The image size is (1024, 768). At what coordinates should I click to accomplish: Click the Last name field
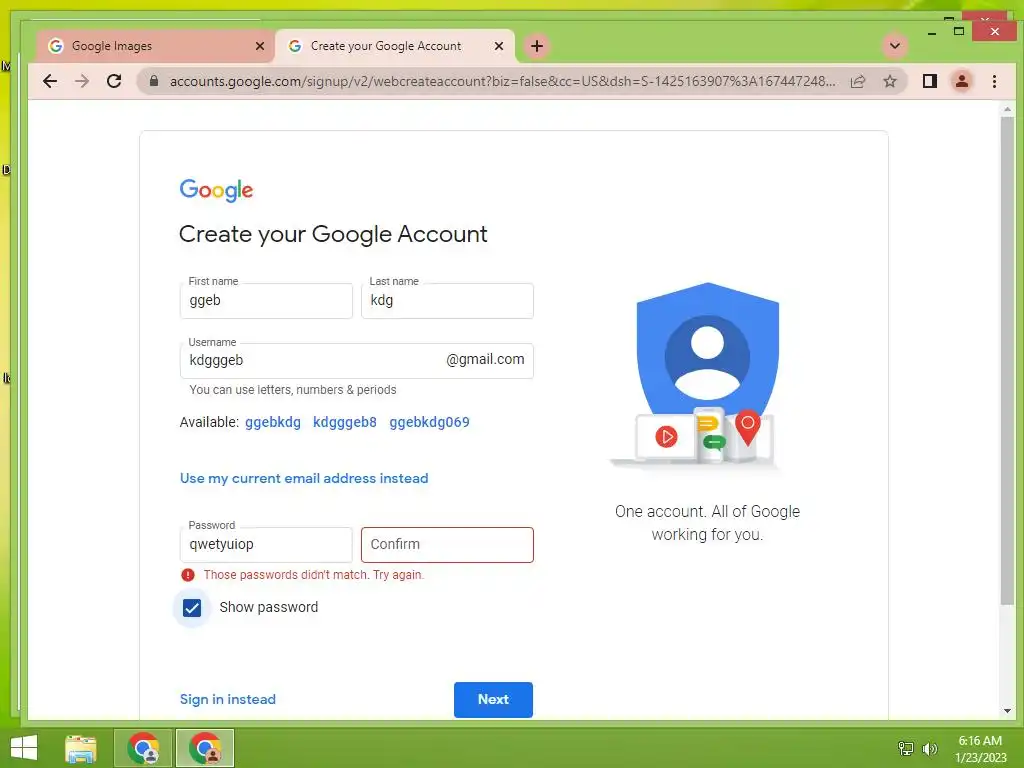pos(447,300)
